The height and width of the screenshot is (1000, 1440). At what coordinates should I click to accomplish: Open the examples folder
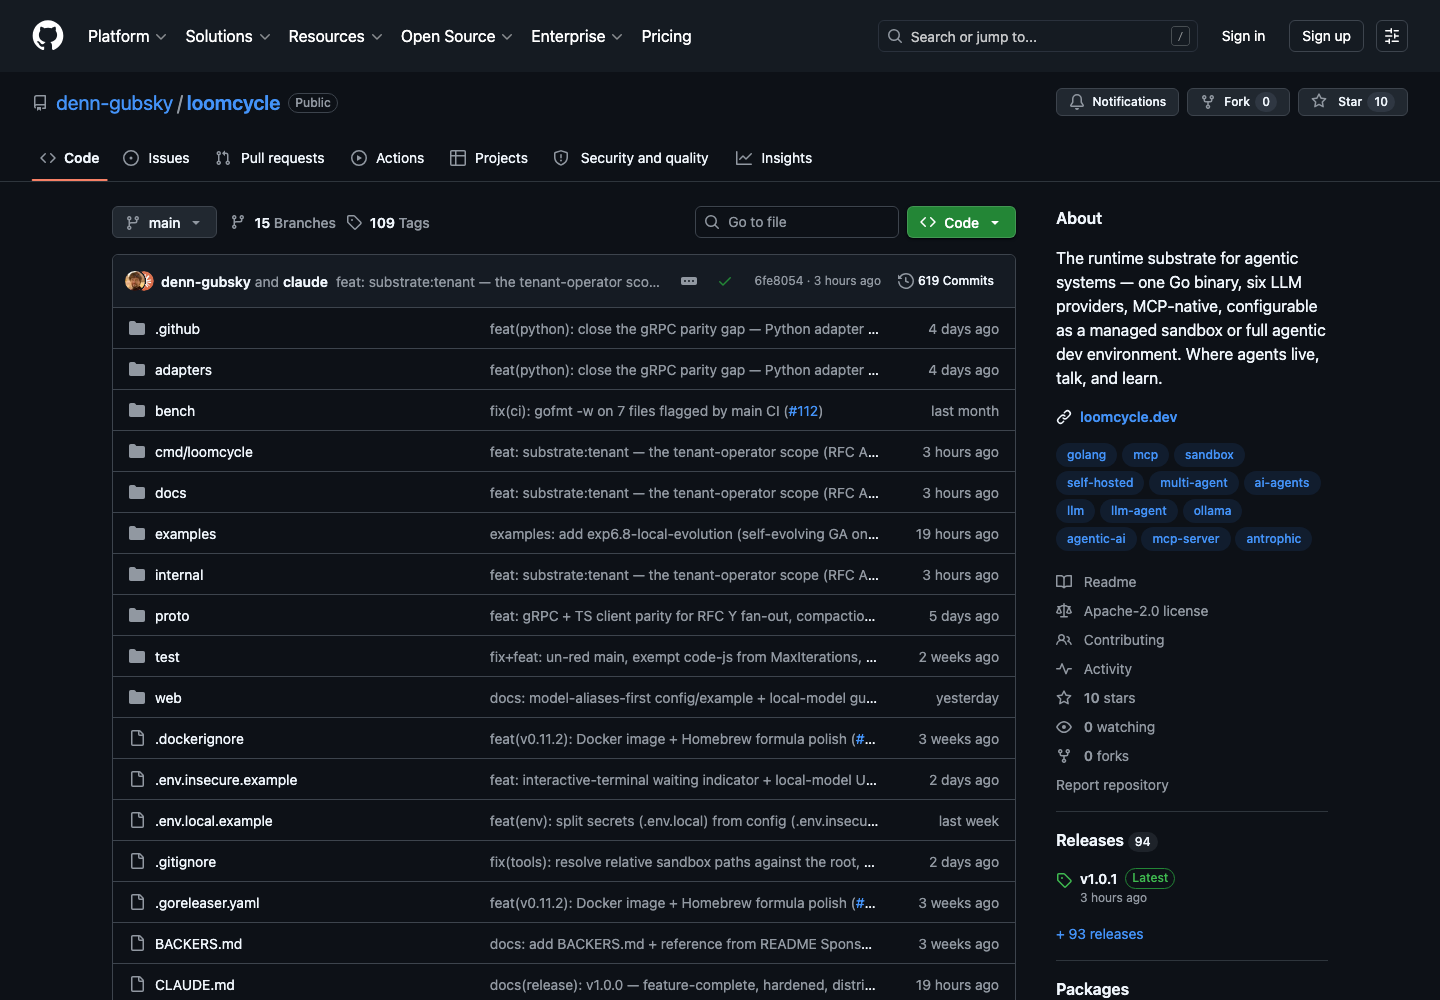coord(185,534)
